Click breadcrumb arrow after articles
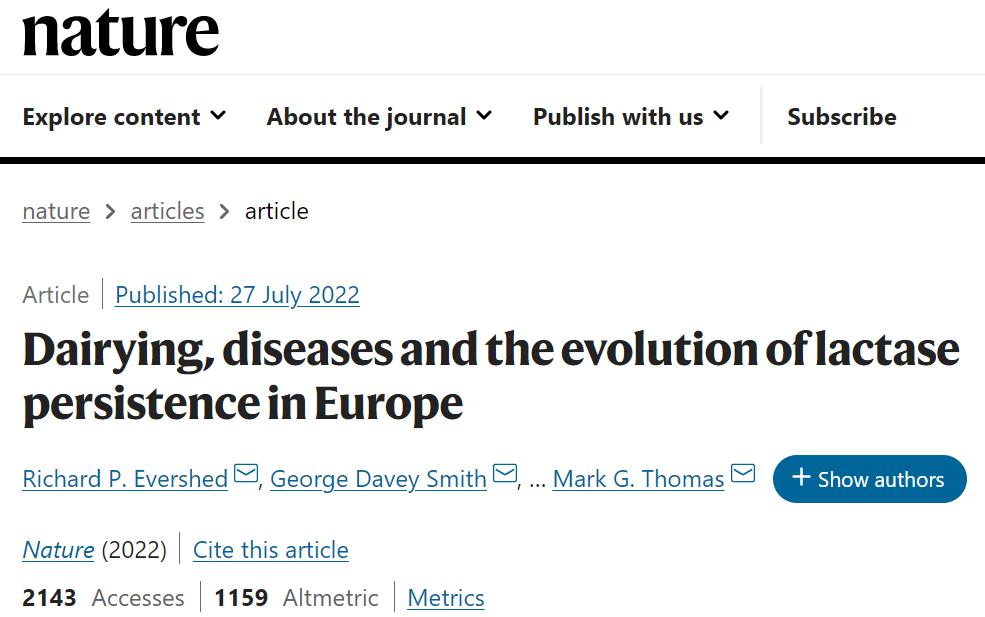 (x=225, y=212)
